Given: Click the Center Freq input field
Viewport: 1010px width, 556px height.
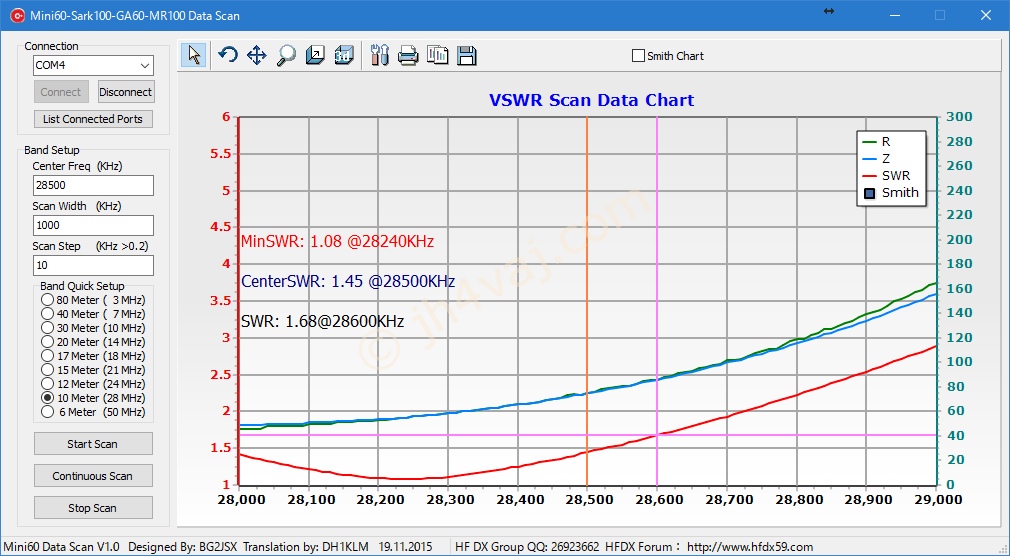Looking at the screenshot, I should coord(93,185).
